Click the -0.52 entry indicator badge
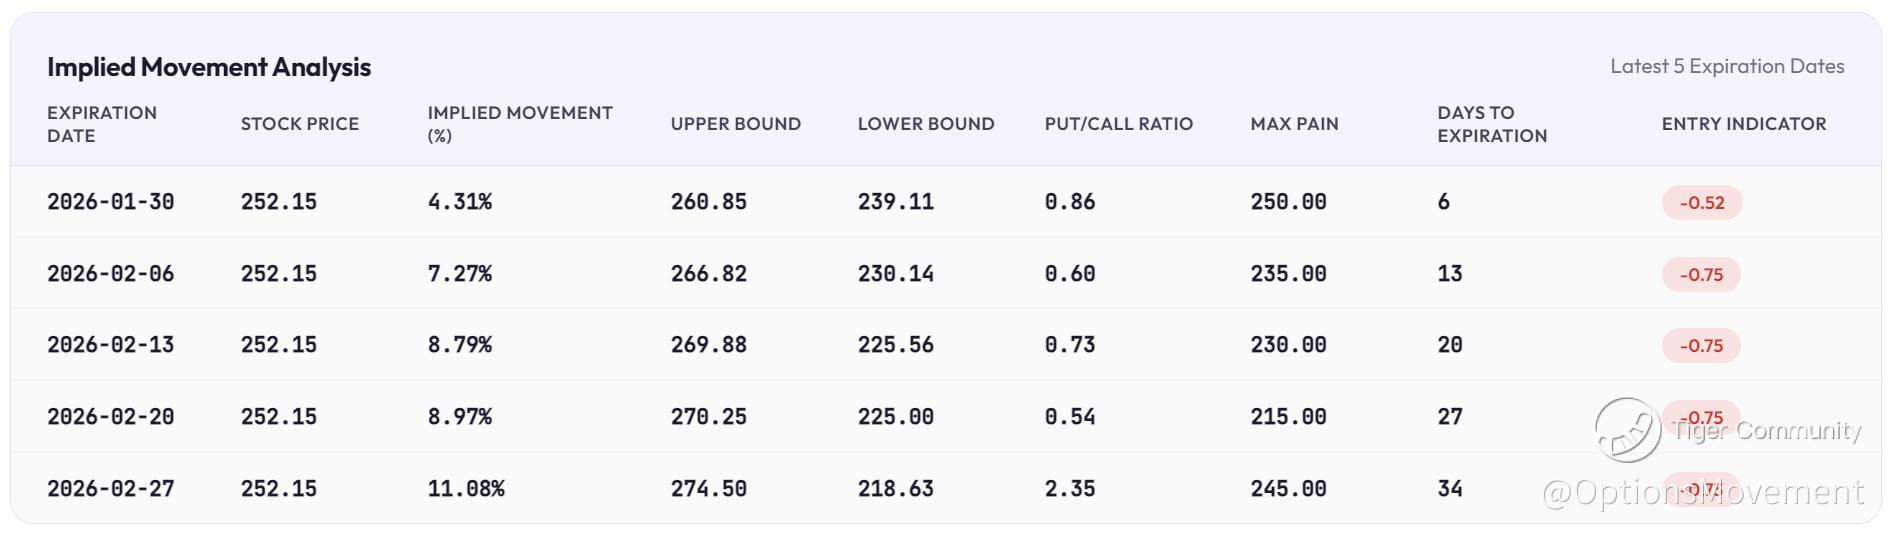Screen dimensions: 1902x536 coord(1701,203)
